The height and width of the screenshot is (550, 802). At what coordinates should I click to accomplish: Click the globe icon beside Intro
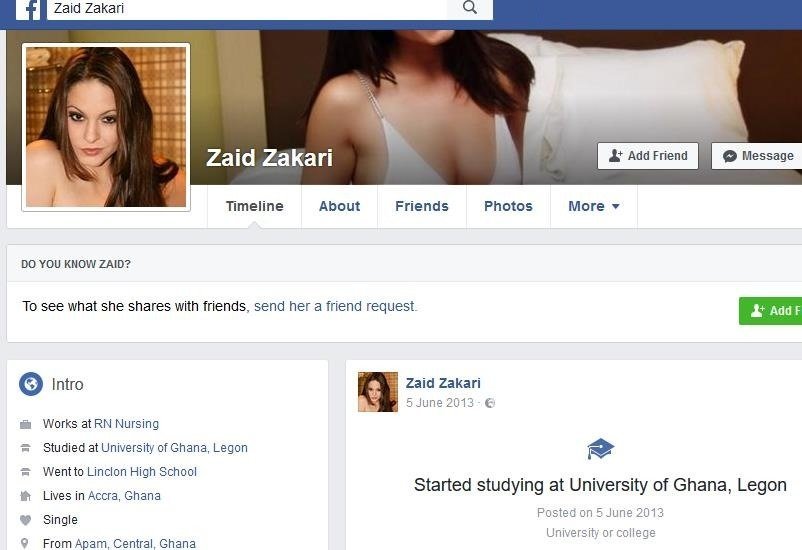[x=31, y=384]
